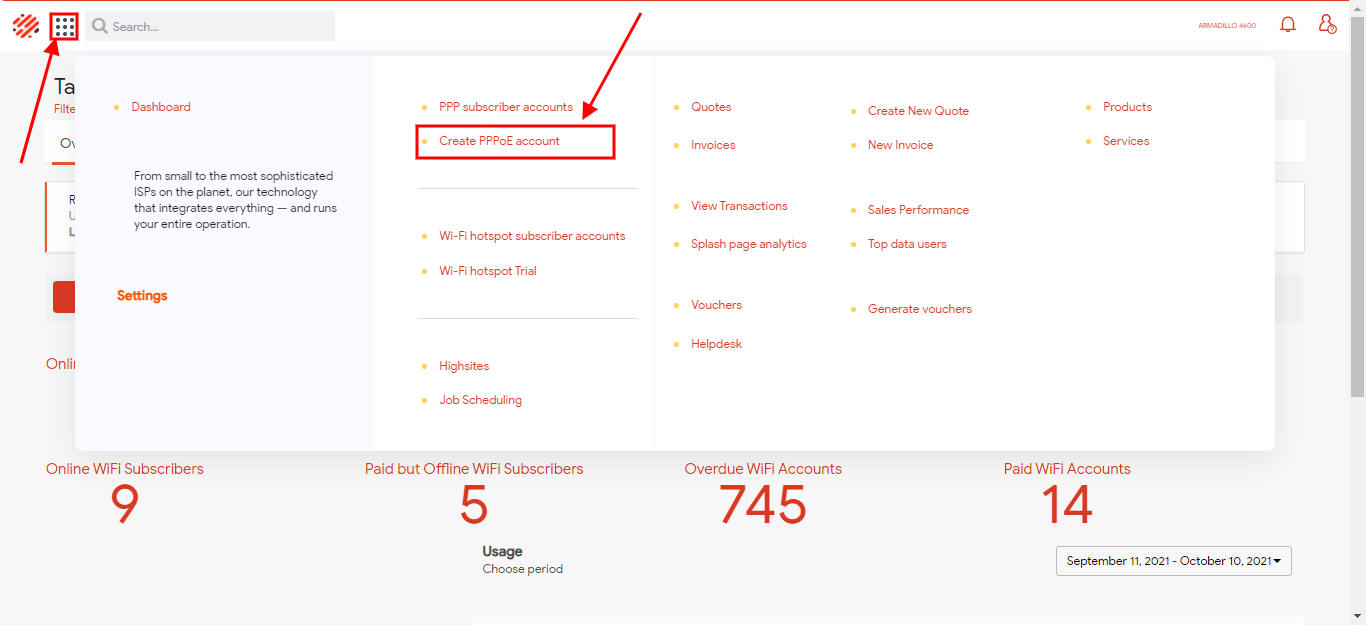Open Wi-Fi hotspot subscriber accounts
This screenshot has width=1366, height=625.
531,236
